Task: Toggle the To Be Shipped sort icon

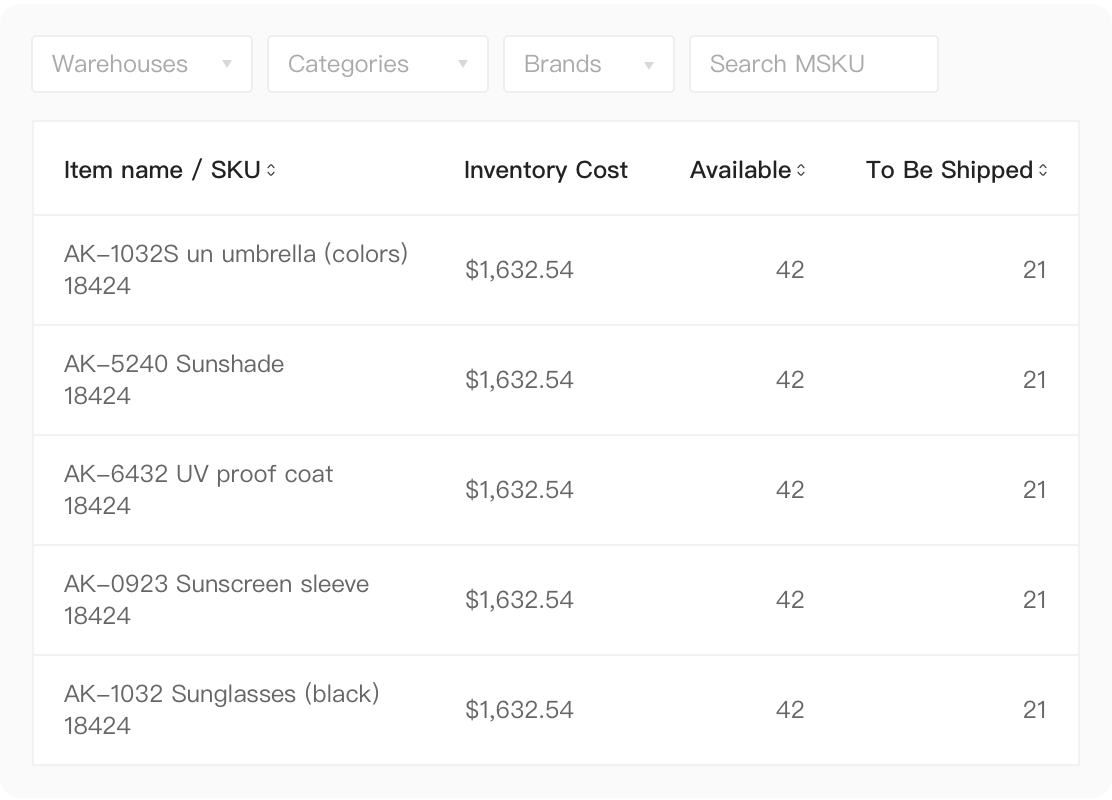Action: pyautogui.click(x=1043, y=170)
